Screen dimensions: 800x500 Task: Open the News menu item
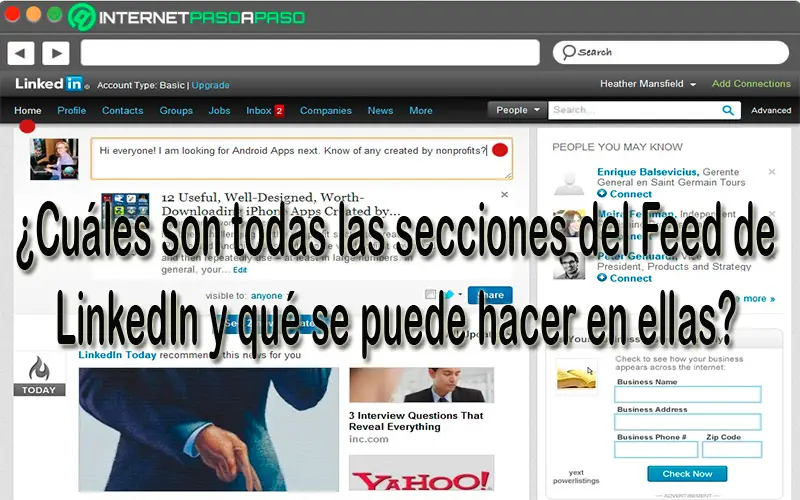click(380, 110)
